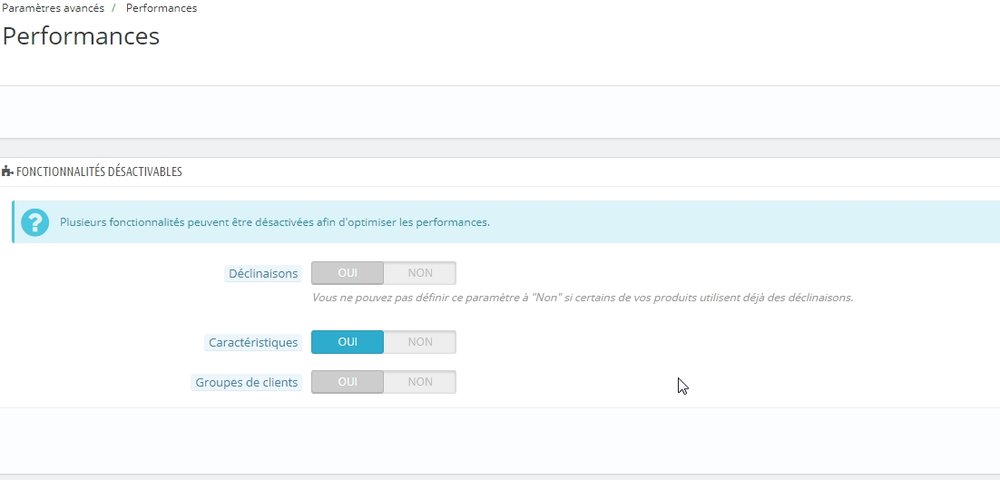Turn Groupes de clients to OUI

[x=347, y=382]
